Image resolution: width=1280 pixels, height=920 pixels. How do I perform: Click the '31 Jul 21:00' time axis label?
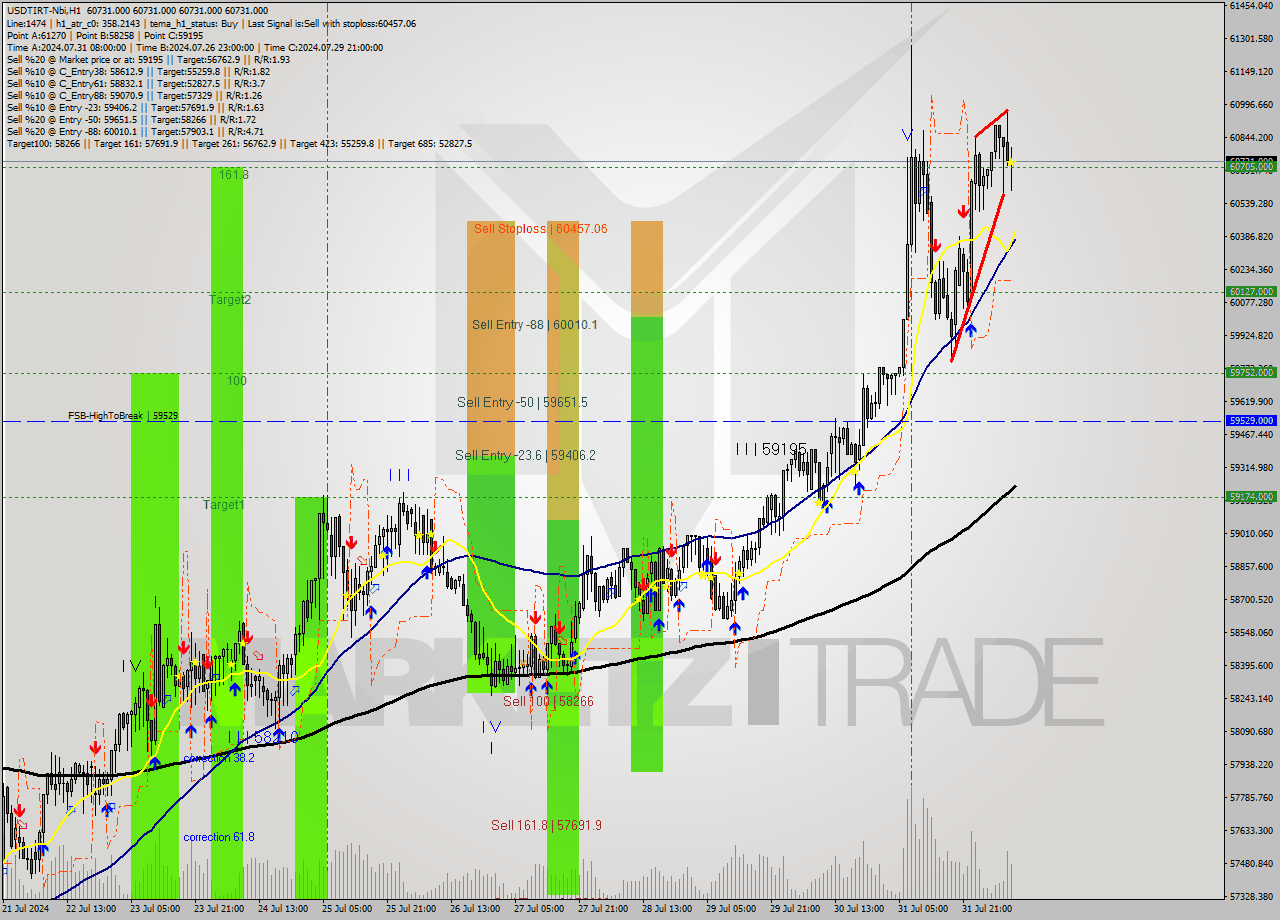(987, 909)
